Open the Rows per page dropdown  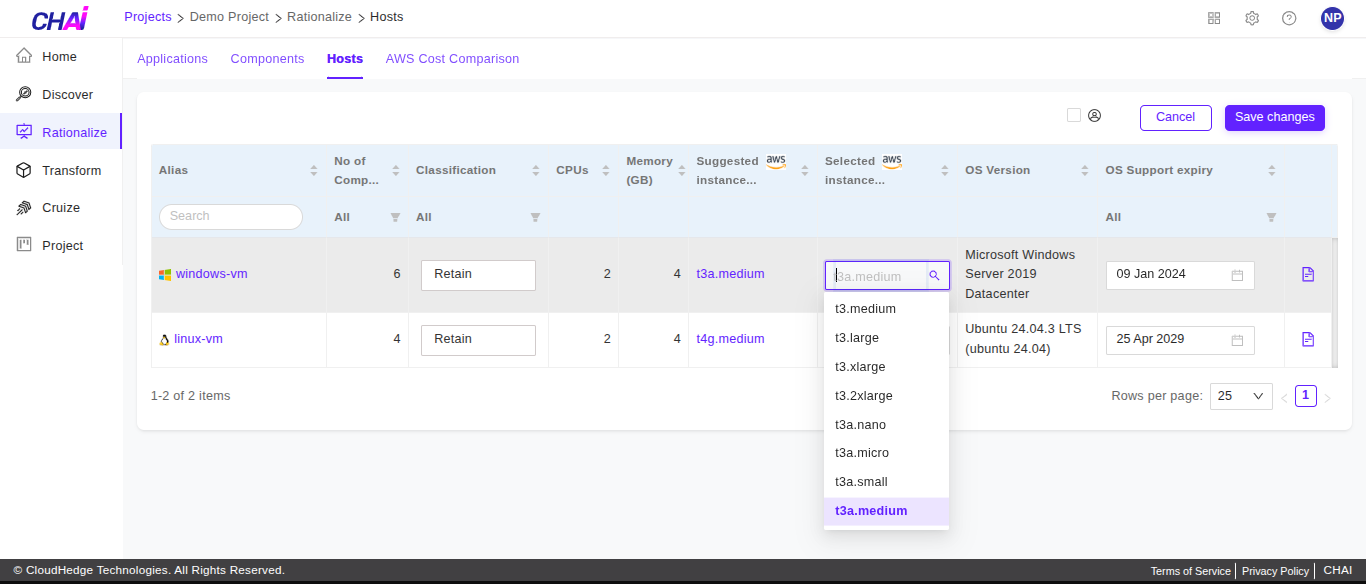point(1240,396)
